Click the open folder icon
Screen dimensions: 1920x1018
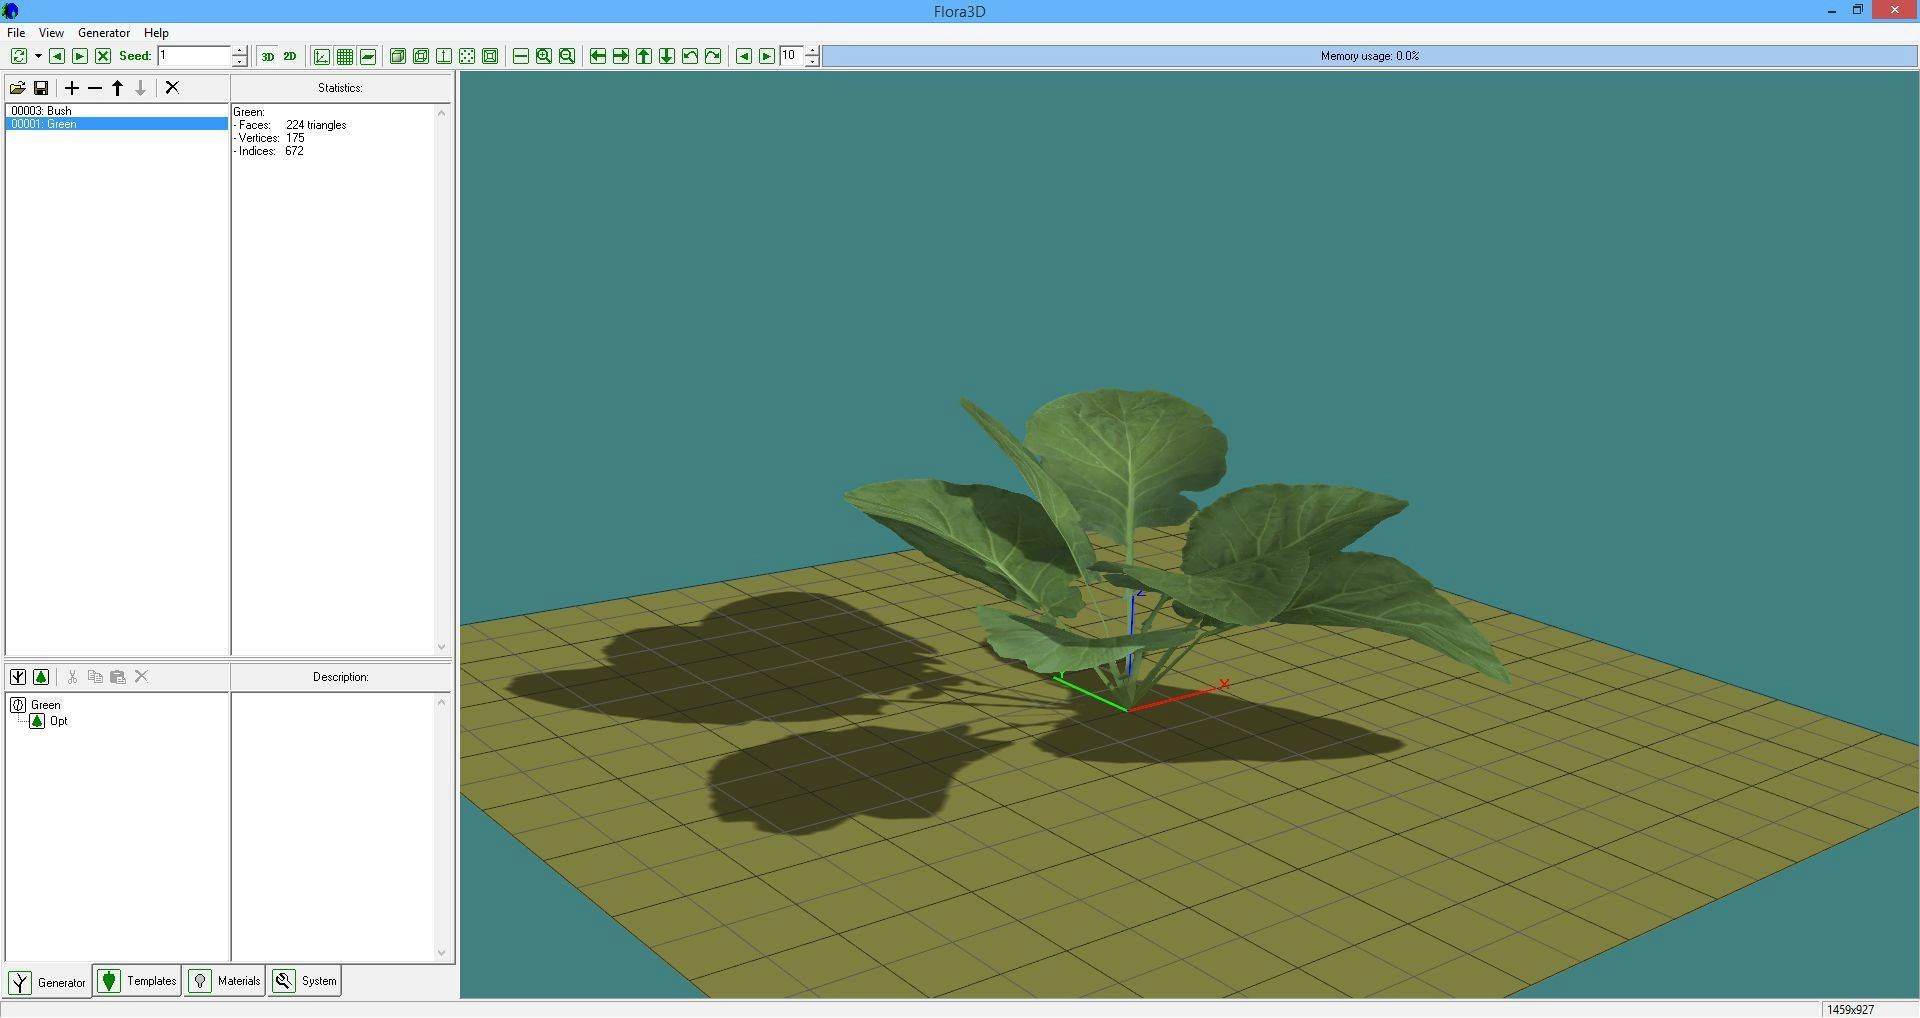[x=18, y=88]
